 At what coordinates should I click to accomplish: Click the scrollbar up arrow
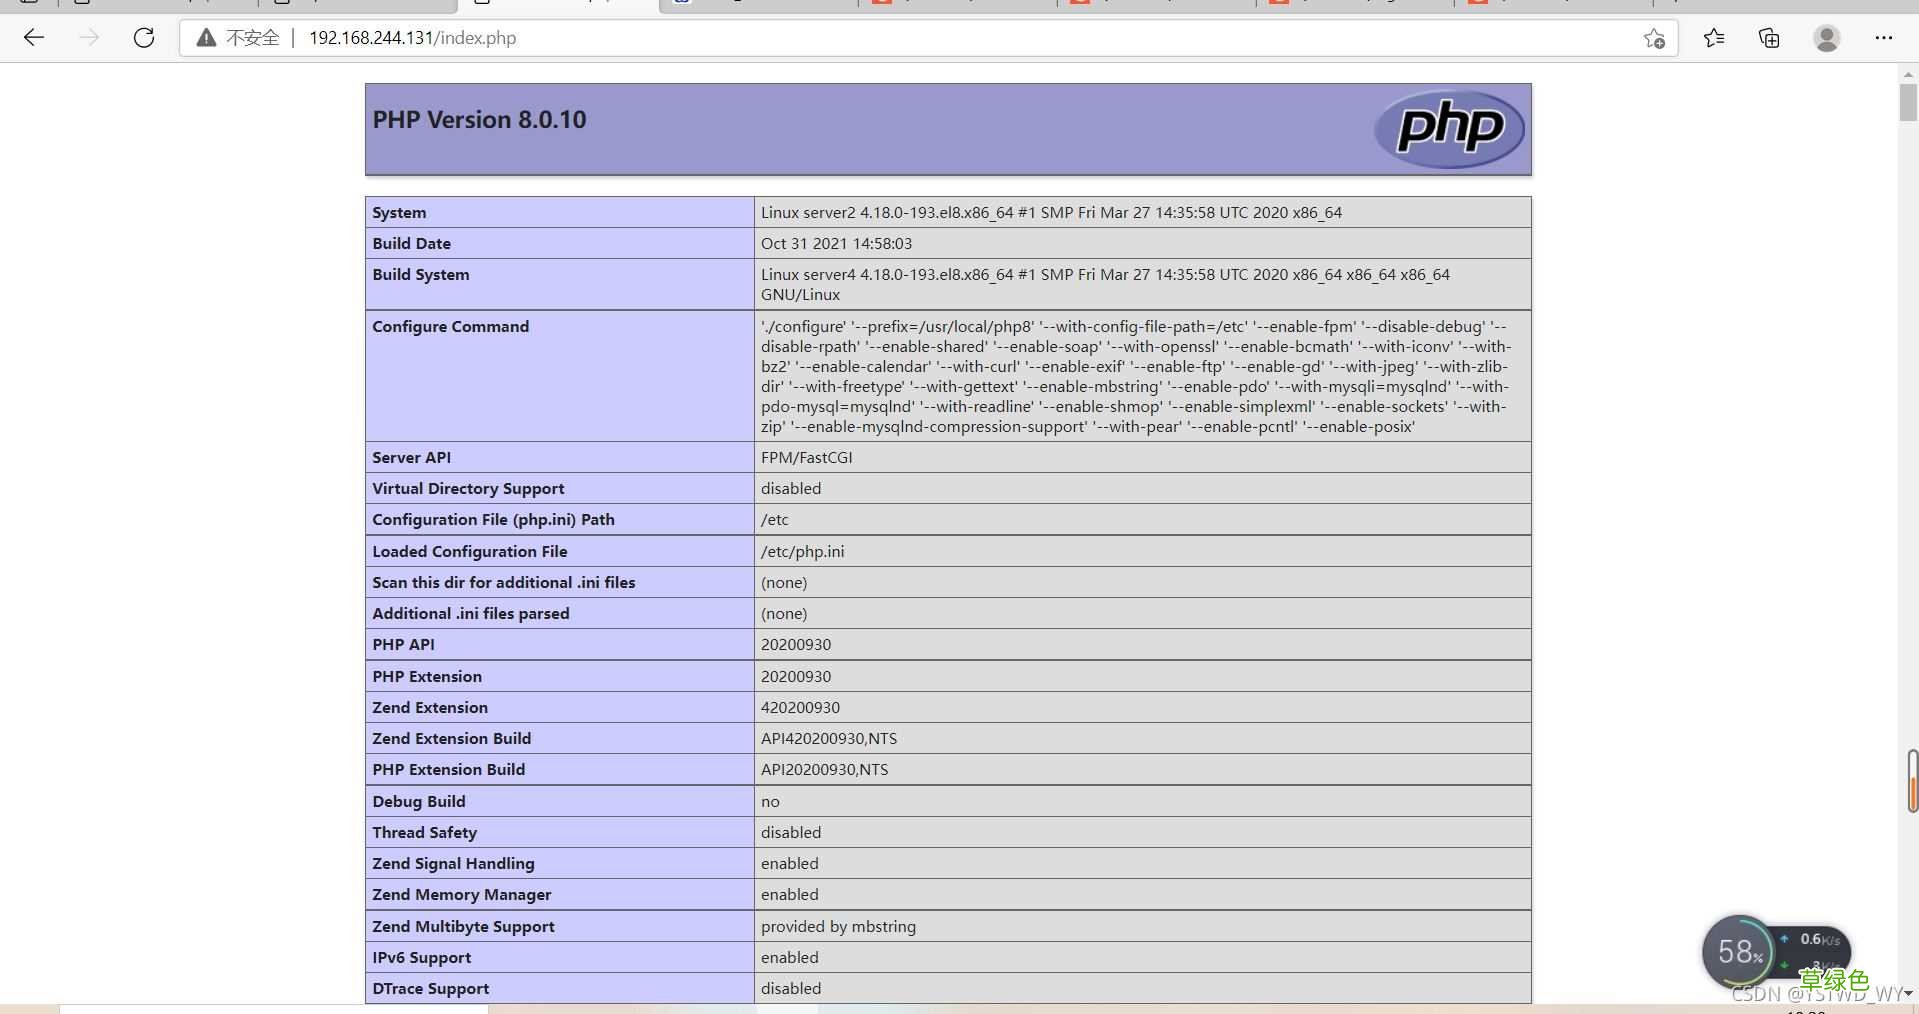pyautogui.click(x=1908, y=72)
